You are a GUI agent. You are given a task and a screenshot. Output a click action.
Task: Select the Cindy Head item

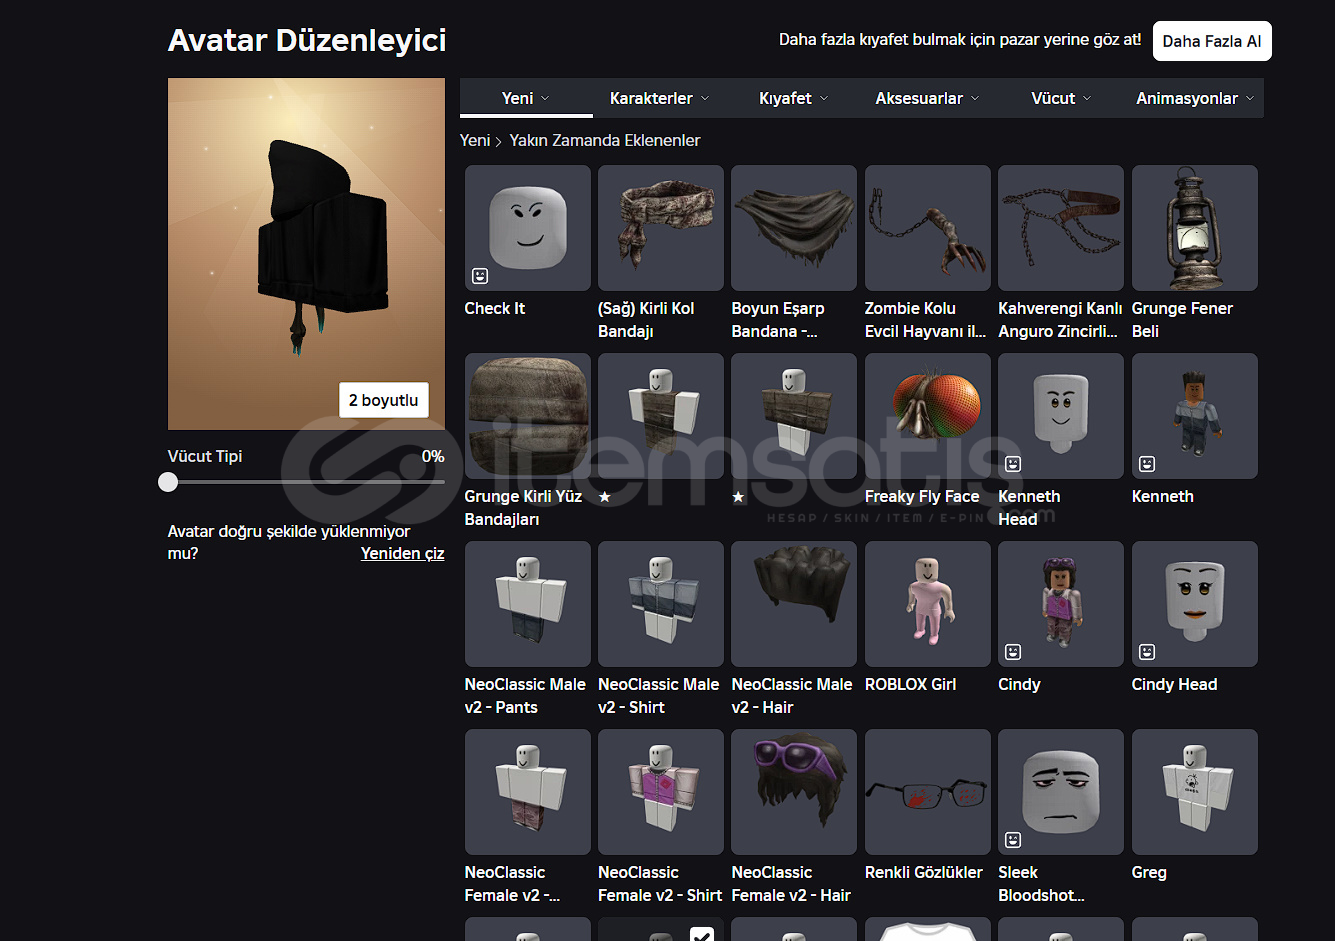click(x=1194, y=604)
